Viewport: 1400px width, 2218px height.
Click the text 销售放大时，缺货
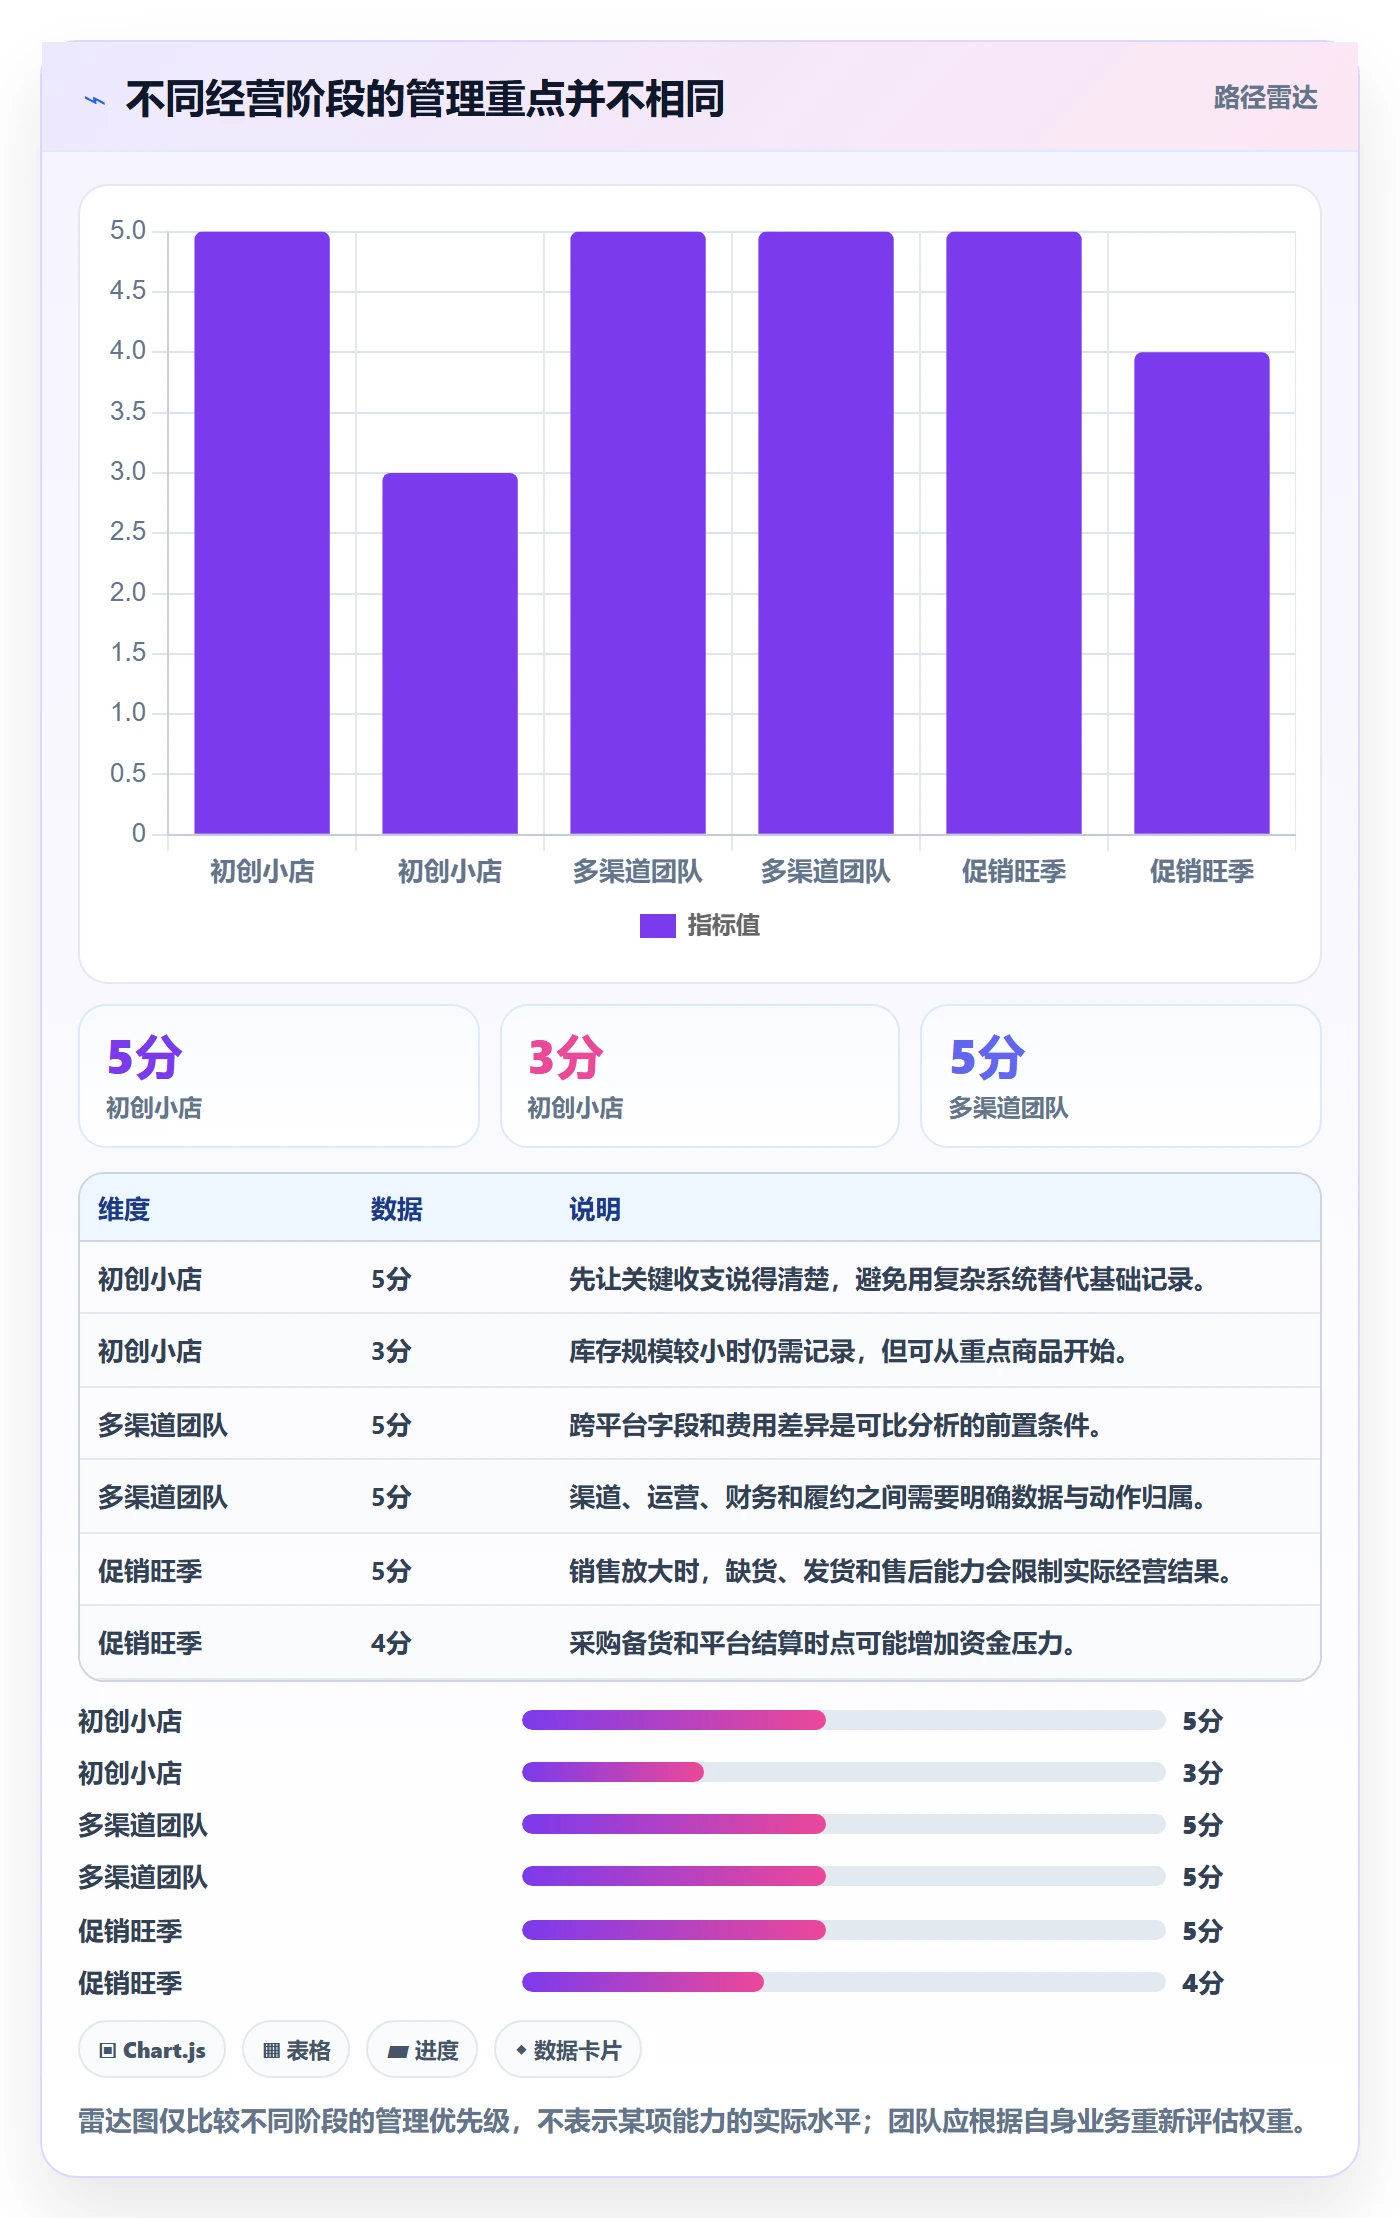[673, 1571]
